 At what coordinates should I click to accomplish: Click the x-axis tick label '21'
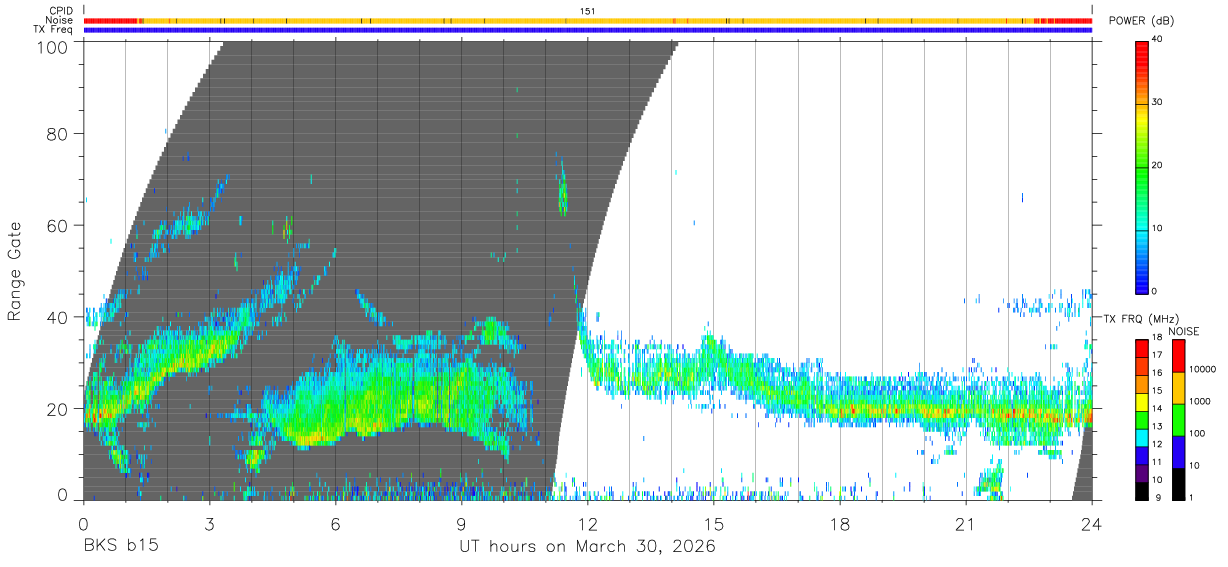click(966, 524)
